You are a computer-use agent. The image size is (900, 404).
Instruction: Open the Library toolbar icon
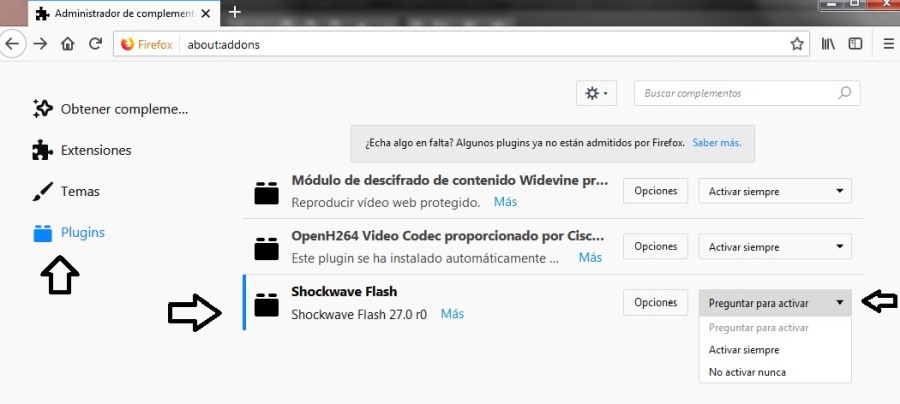click(x=828, y=44)
